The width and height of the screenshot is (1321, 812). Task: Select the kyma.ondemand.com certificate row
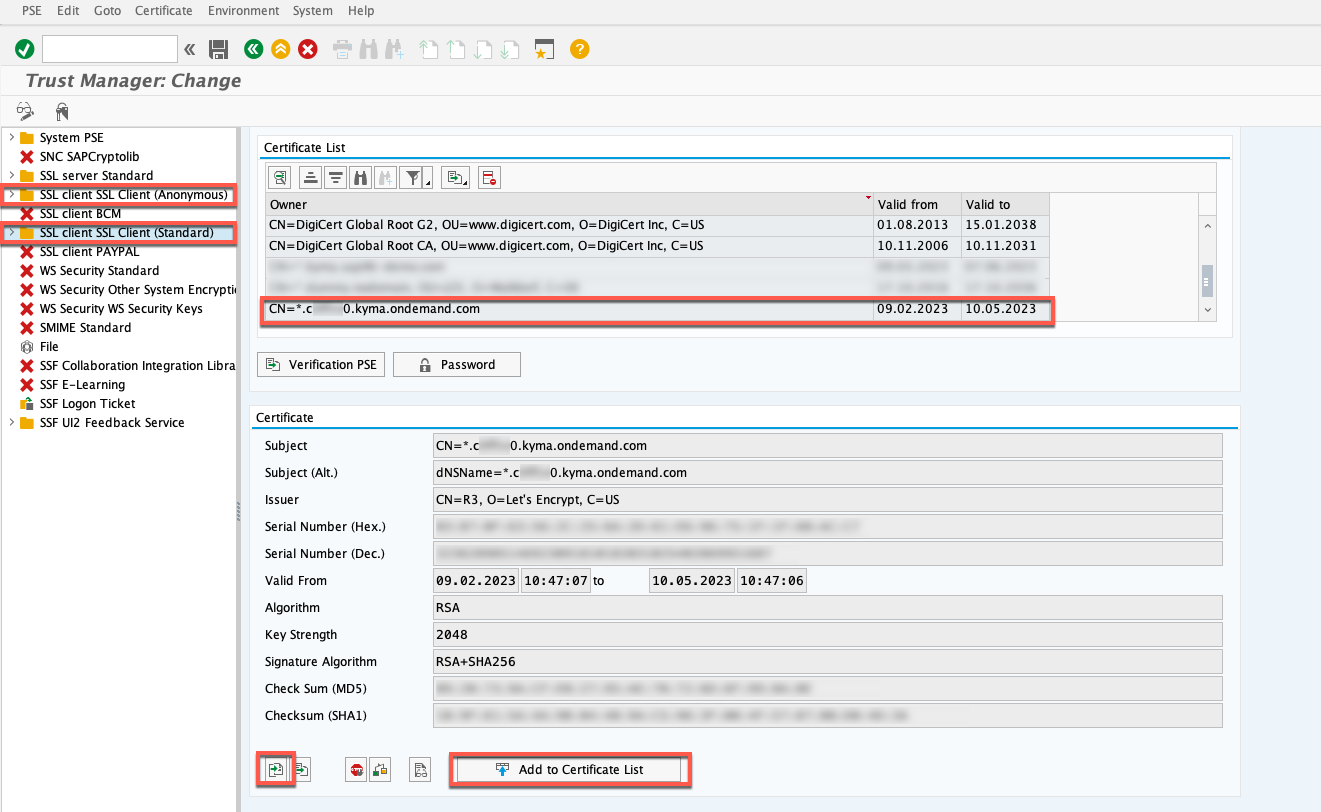[656, 309]
